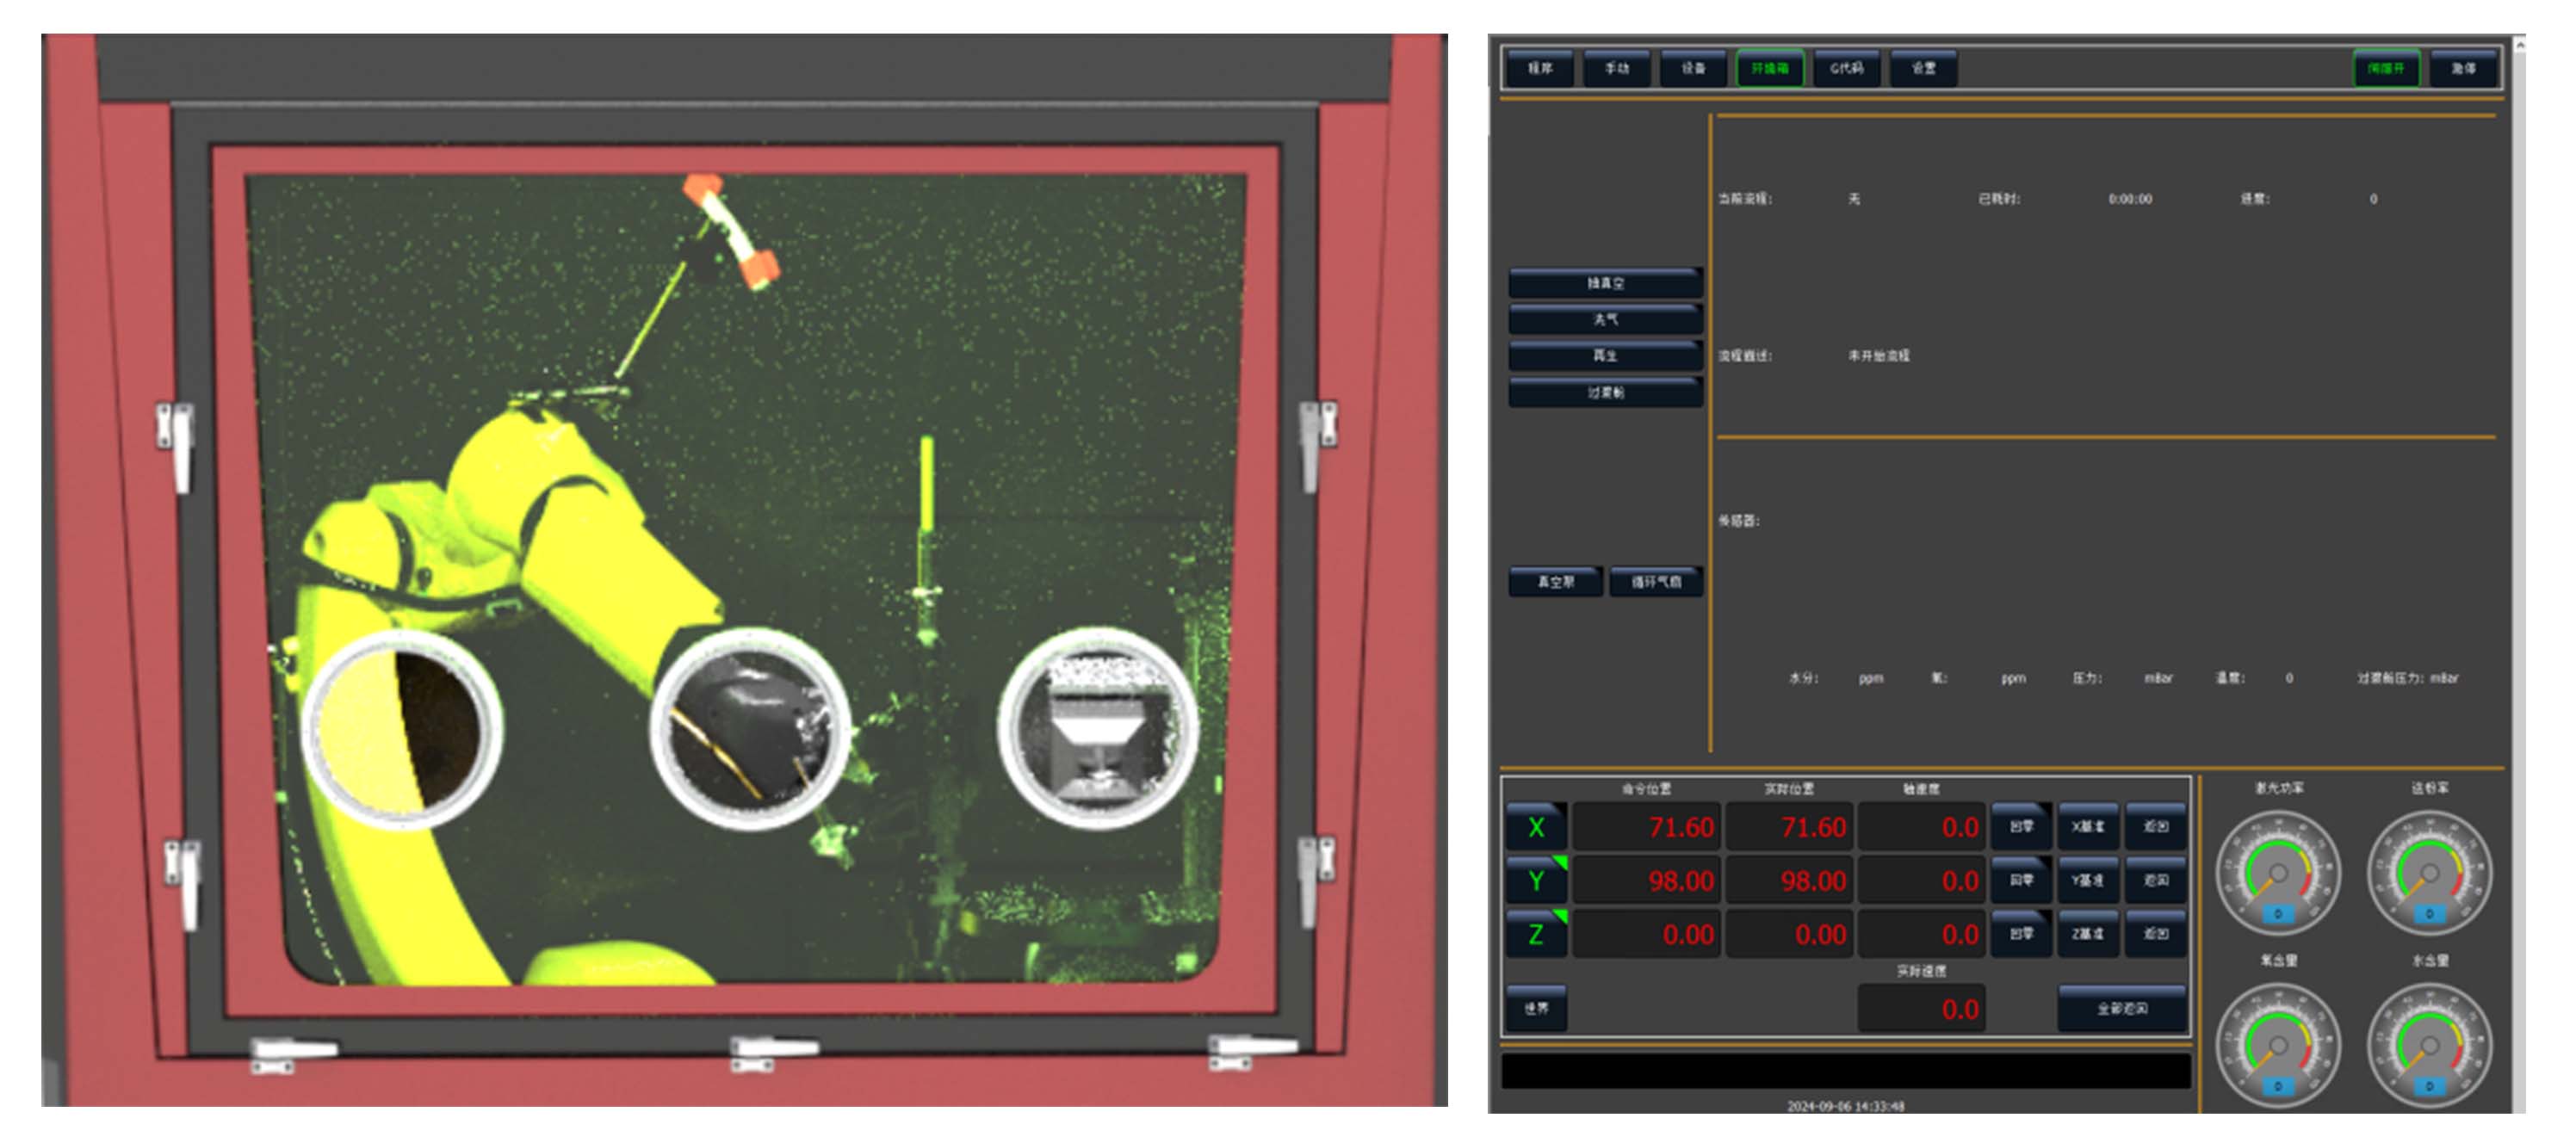2576x1143 pixels.
Task: Select the green Y axis button
Action: tap(1535, 880)
